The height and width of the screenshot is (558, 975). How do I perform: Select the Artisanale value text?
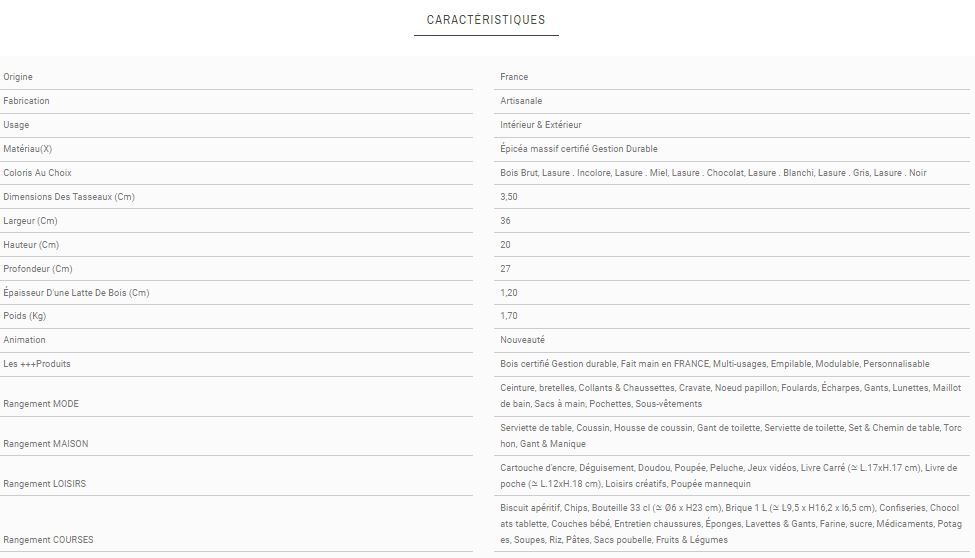521,101
